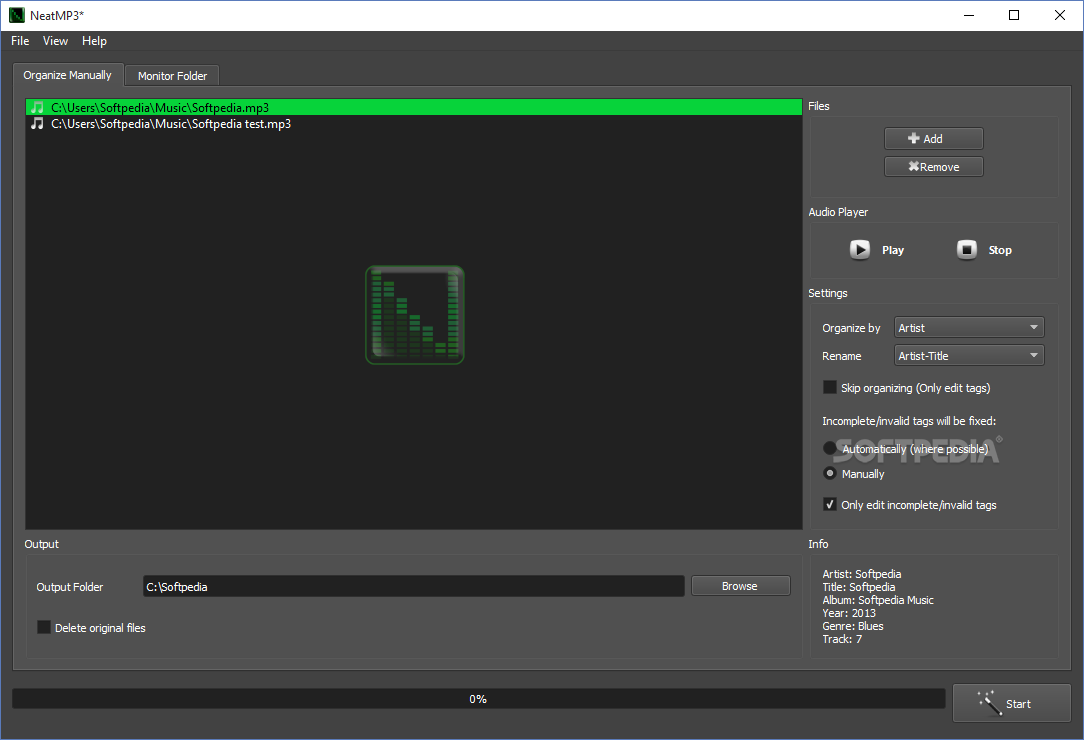Click the Artist: Softpedia info line
The image size is (1084, 740).
coord(861,574)
